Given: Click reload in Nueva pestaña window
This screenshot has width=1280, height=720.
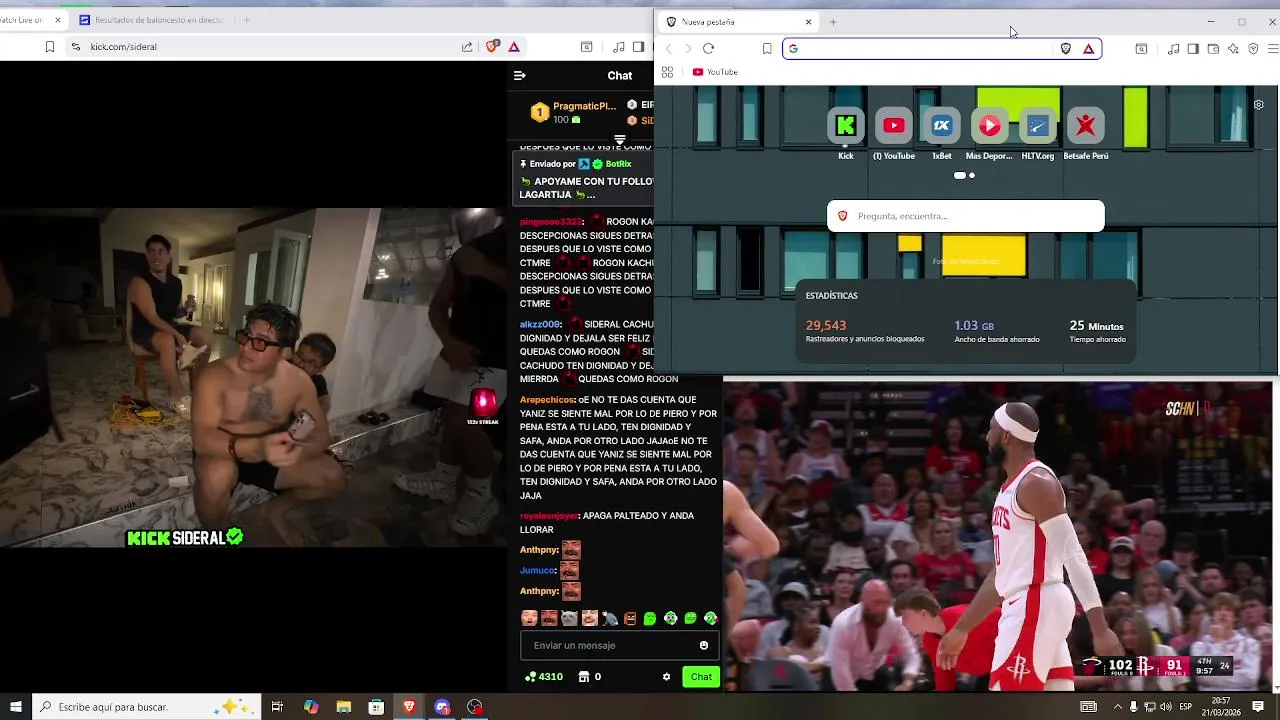Looking at the screenshot, I should [708, 48].
